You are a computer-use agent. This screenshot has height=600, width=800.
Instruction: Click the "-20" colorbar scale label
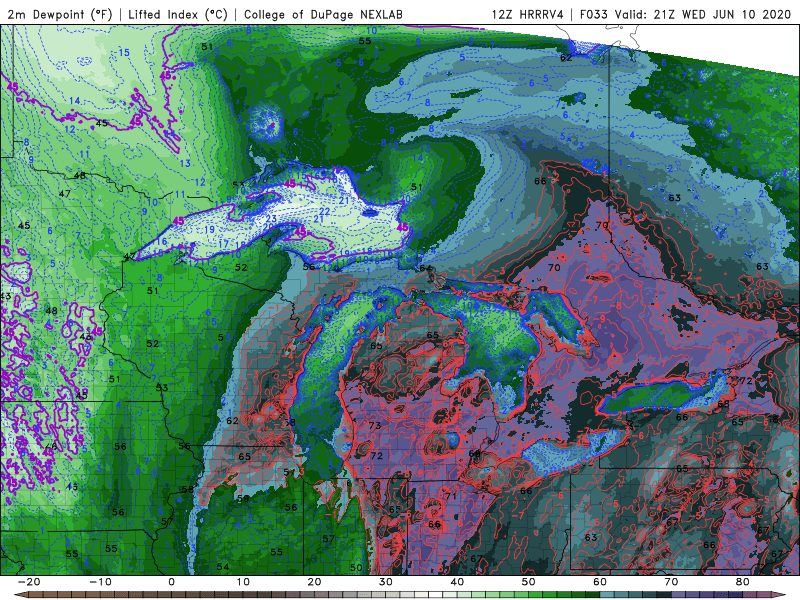pyautogui.click(x=29, y=582)
